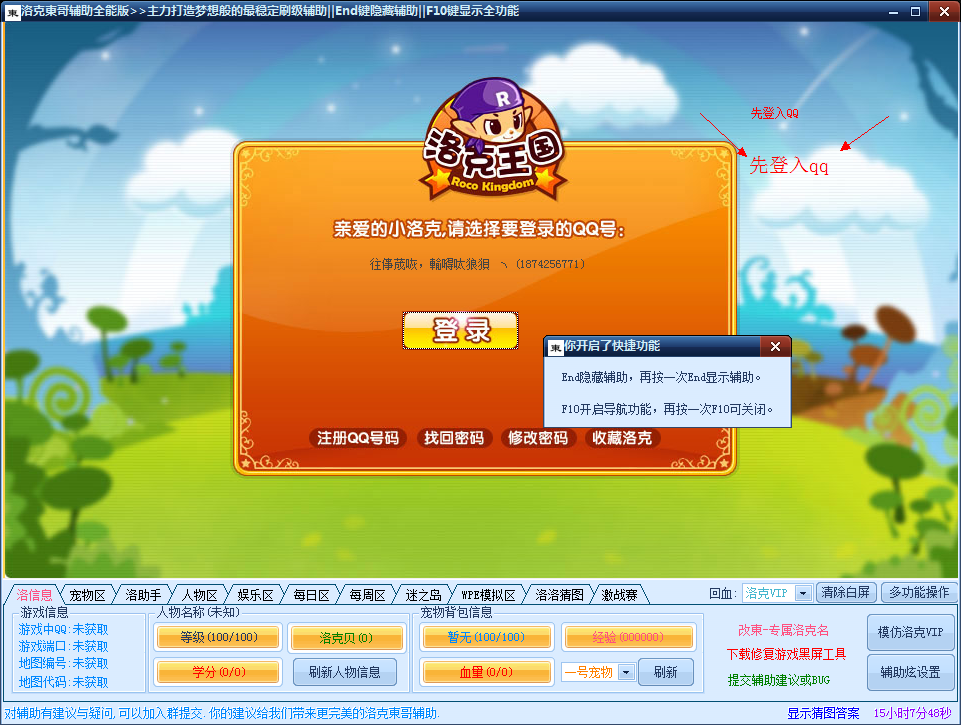961x725 pixels.
Task: Switch to the 宠物区 tab
Action: point(87,594)
